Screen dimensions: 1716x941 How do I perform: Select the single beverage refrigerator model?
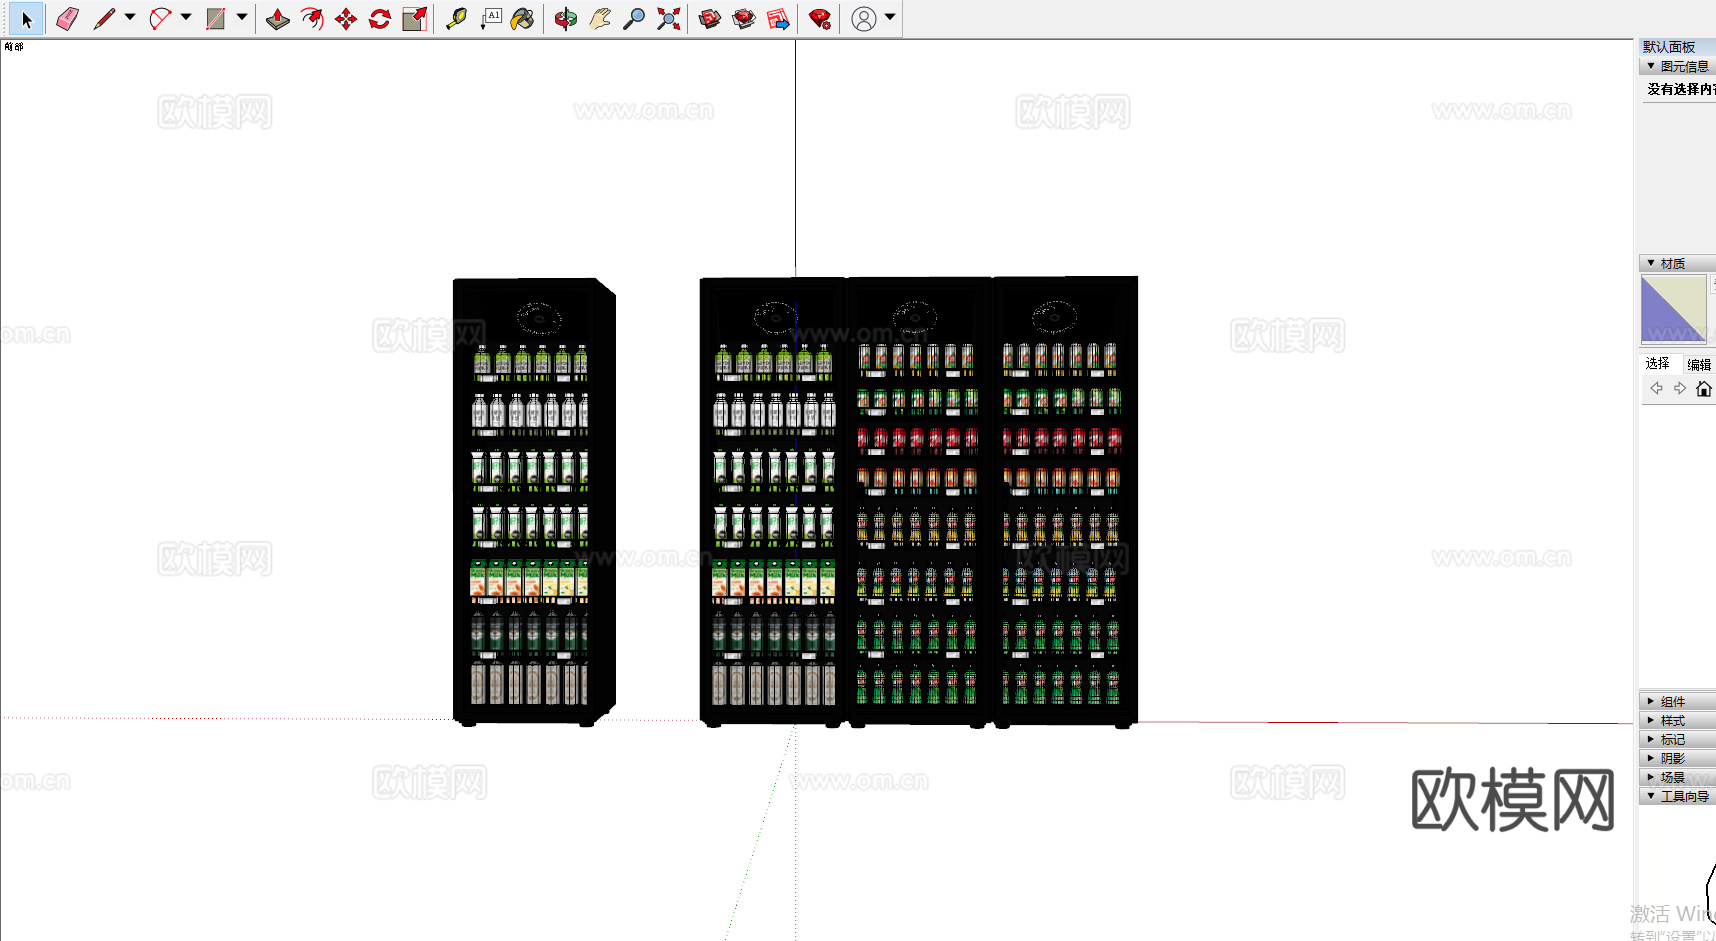point(534,501)
